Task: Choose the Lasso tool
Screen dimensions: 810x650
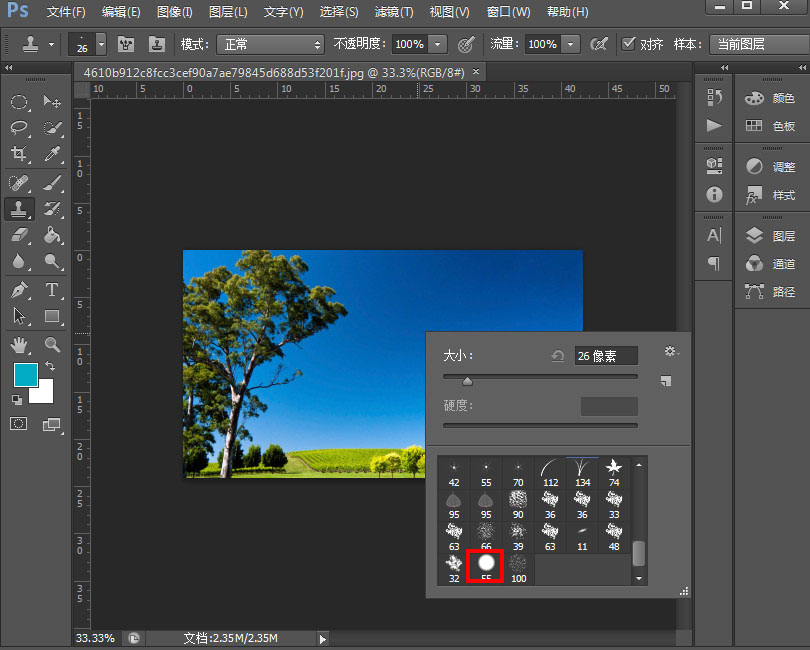Action: [x=20, y=128]
